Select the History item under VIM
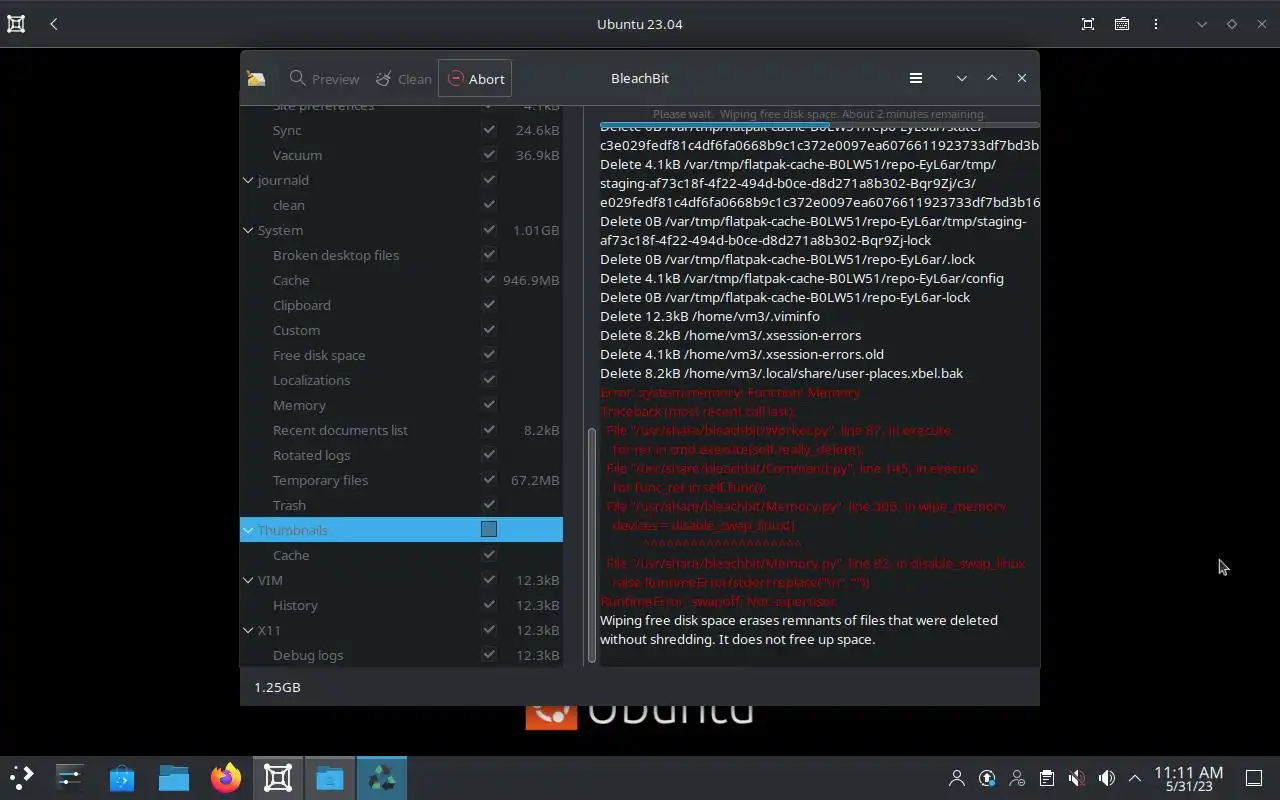Image resolution: width=1280 pixels, height=800 pixels. pyautogui.click(x=295, y=605)
